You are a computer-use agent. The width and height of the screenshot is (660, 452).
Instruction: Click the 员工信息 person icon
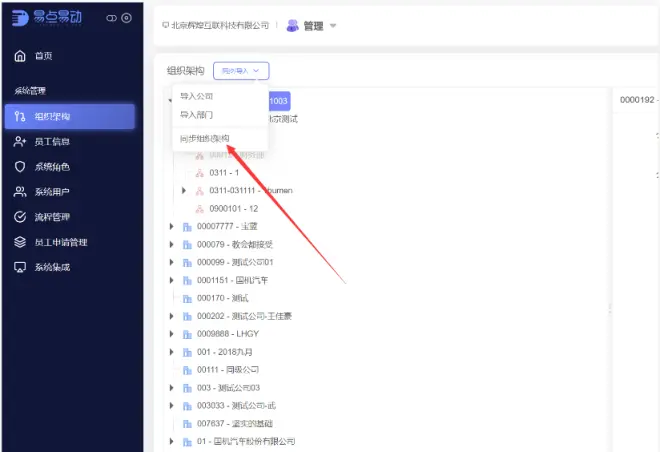[19, 142]
